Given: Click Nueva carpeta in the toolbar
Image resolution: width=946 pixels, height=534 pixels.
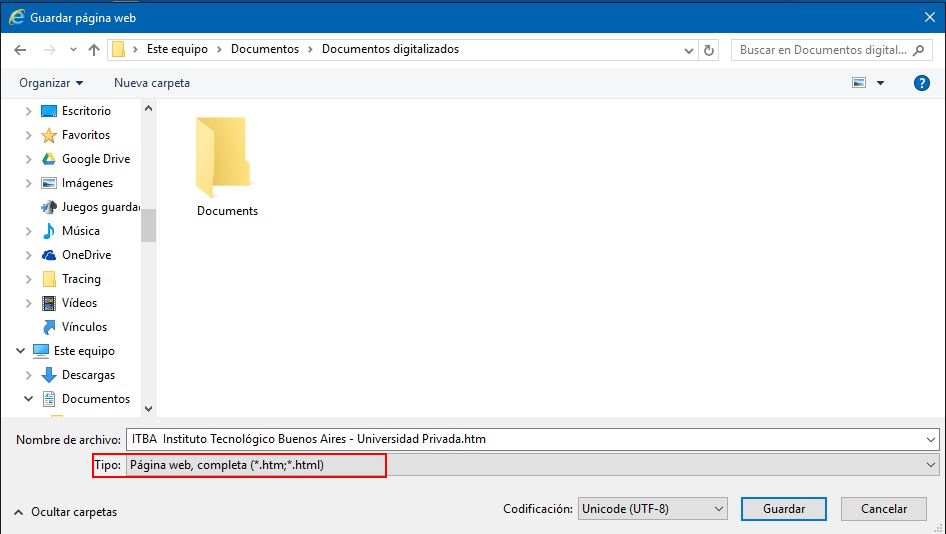Looking at the screenshot, I should point(151,83).
